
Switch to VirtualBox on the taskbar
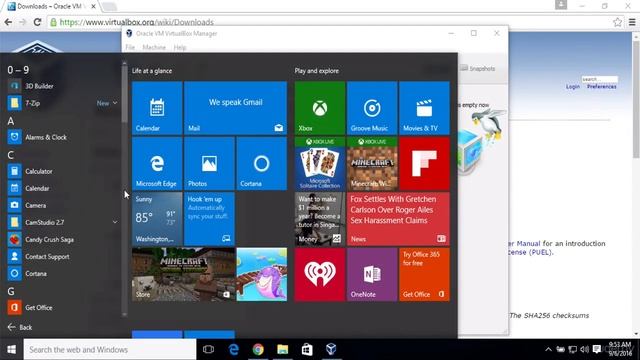[331, 349]
